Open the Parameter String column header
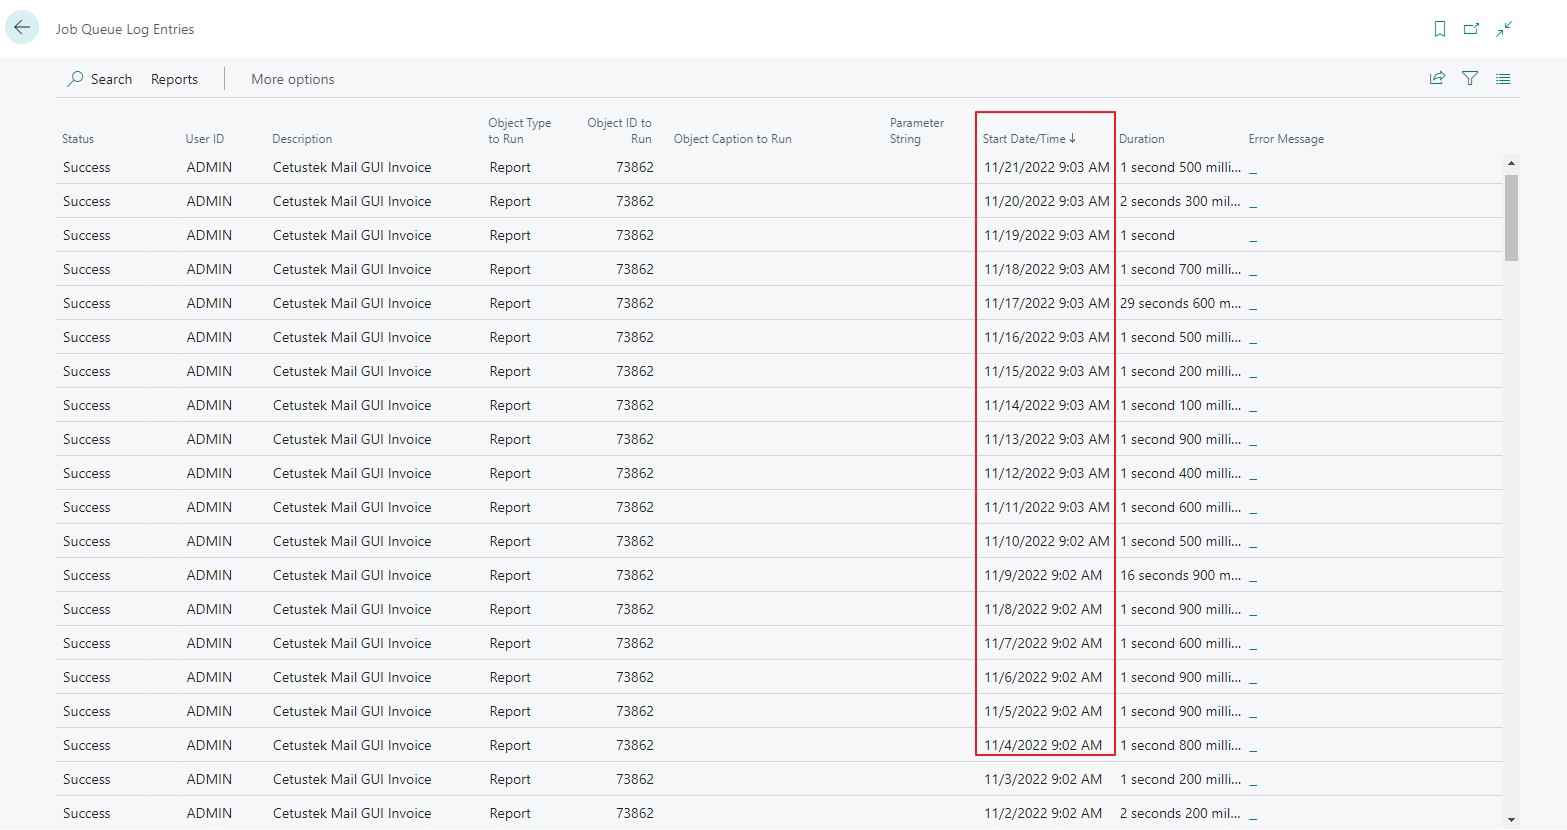 click(x=917, y=131)
